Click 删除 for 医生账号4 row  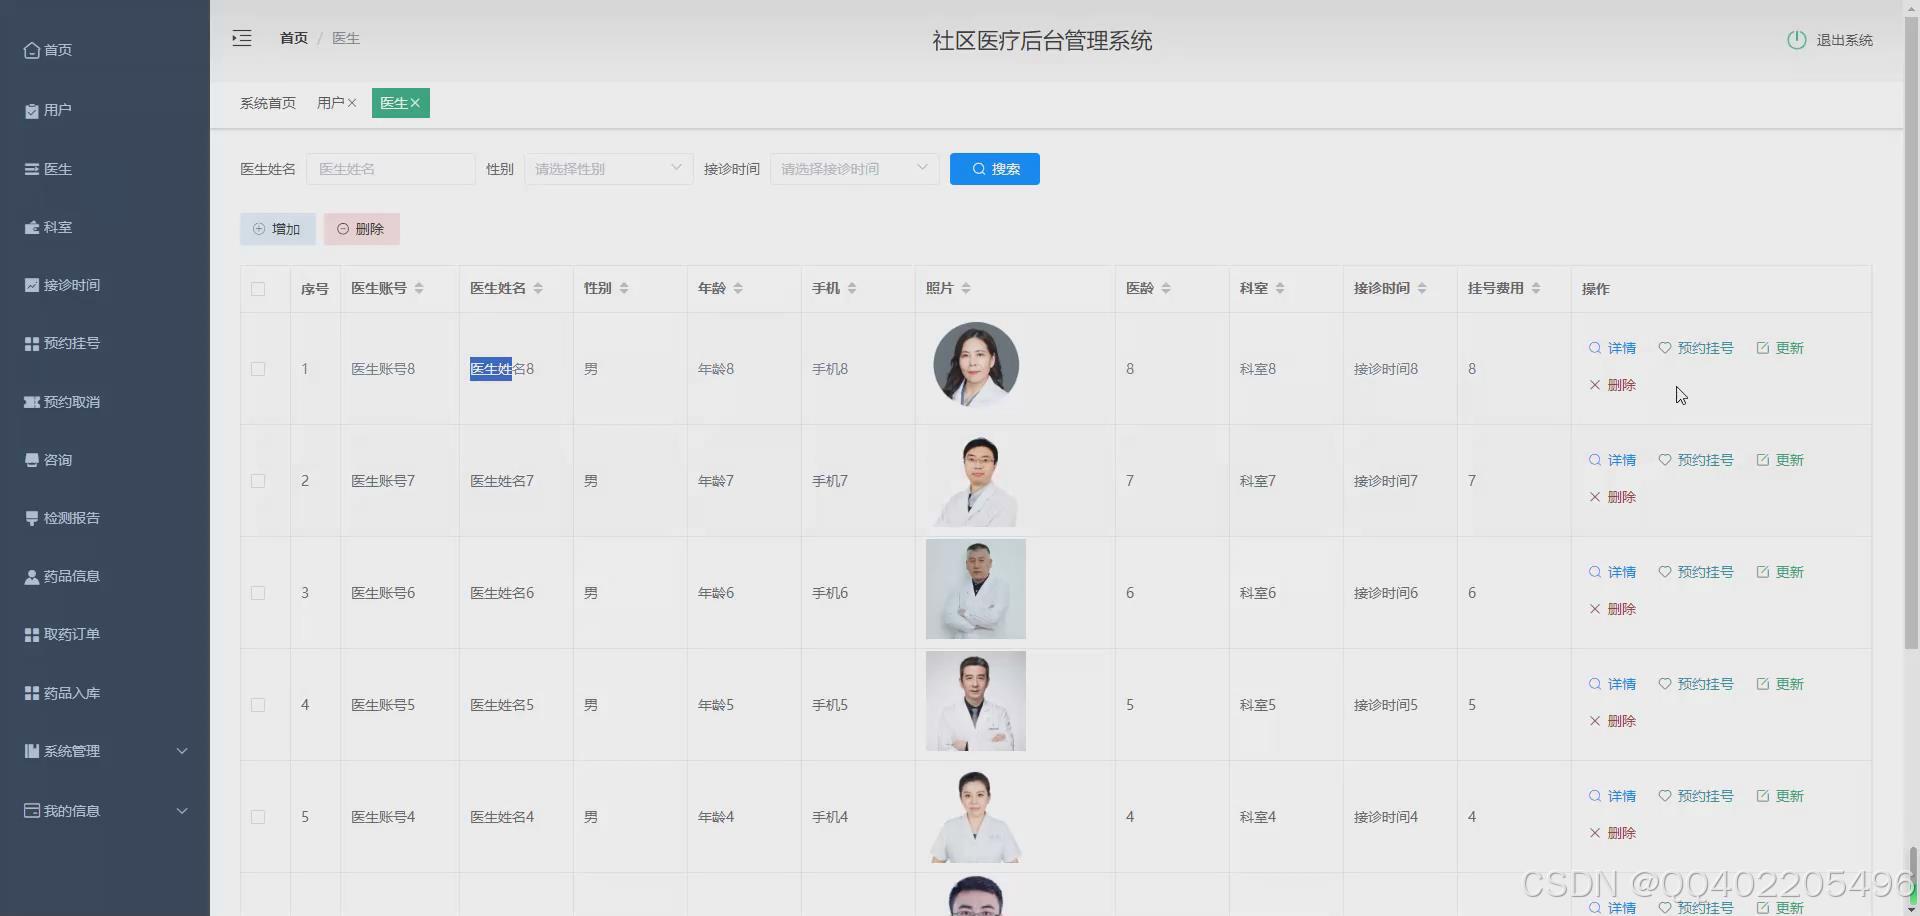tap(1612, 833)
